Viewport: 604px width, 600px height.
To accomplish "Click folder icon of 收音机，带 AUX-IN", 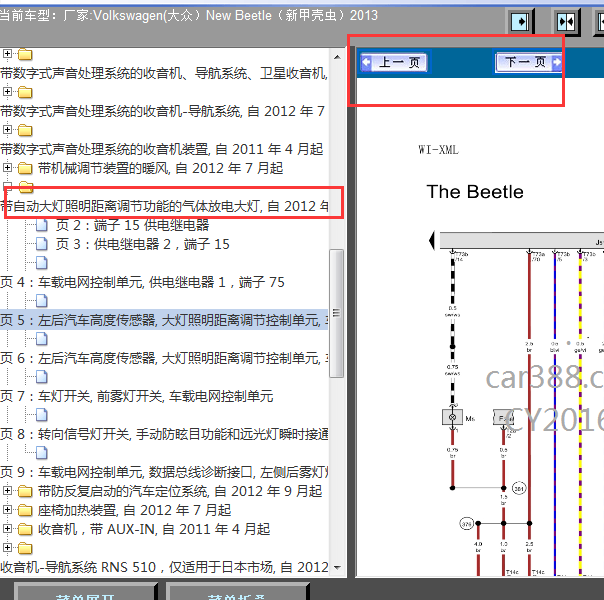I will 25,530.
